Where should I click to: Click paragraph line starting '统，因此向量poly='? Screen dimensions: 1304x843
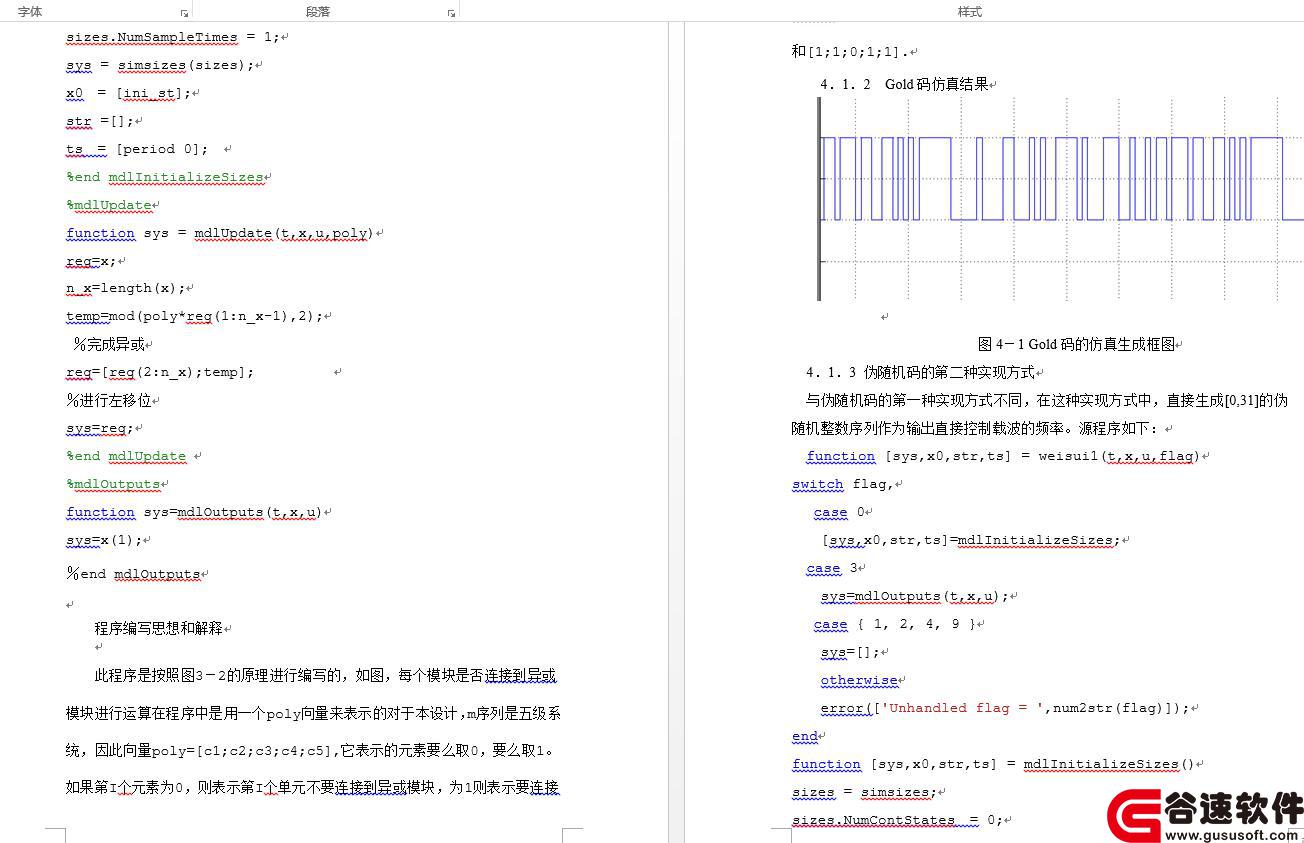[x=310, y=750]
